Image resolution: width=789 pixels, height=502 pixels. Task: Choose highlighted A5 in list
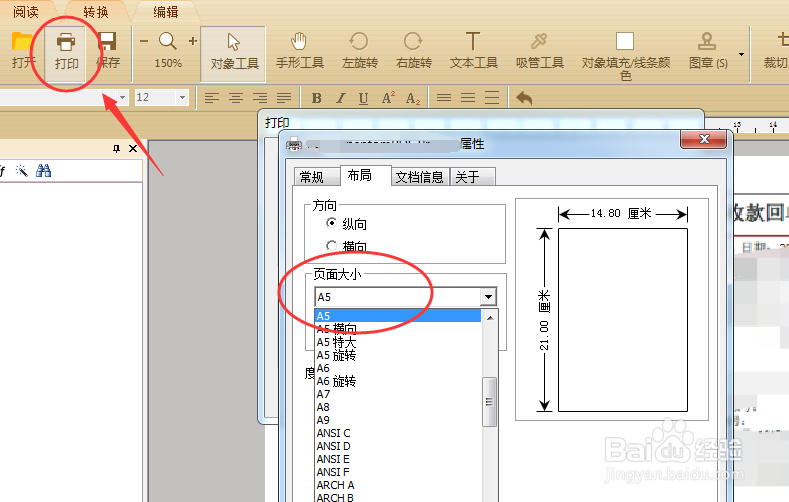click(398, 316)
